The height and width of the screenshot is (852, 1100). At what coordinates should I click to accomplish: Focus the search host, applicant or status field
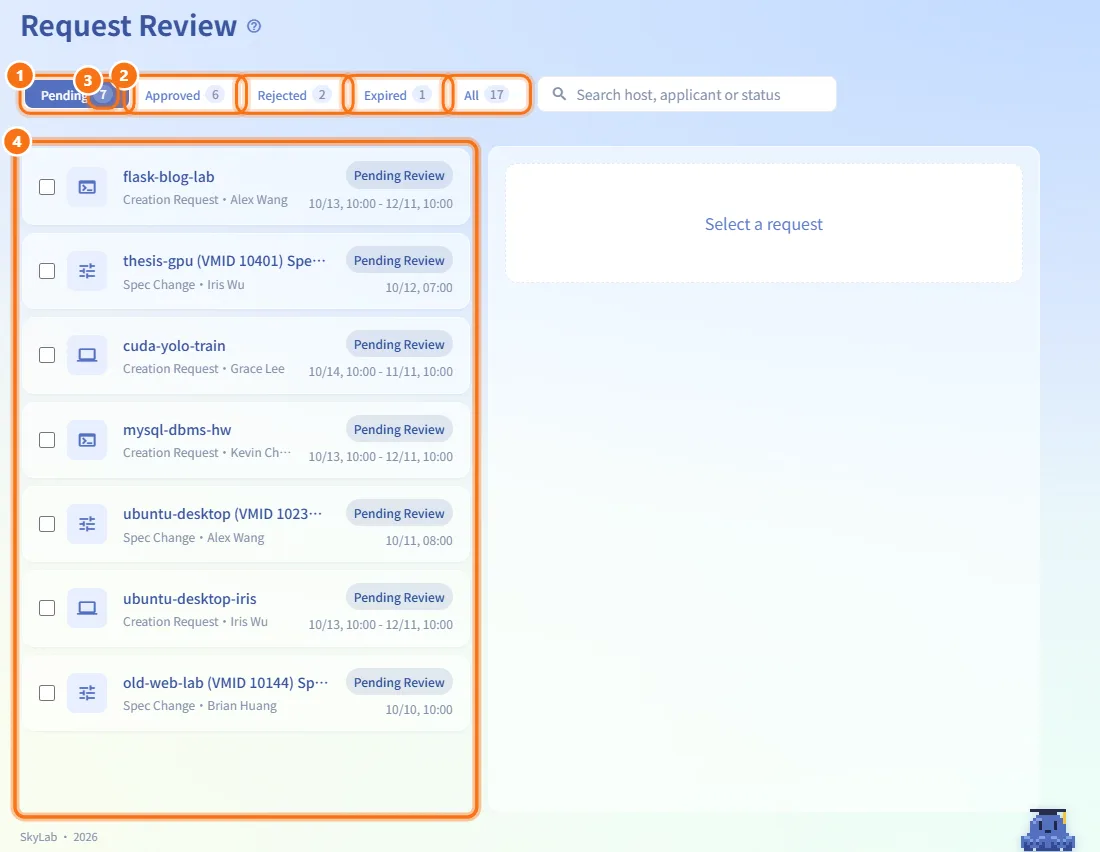[687, 95]
